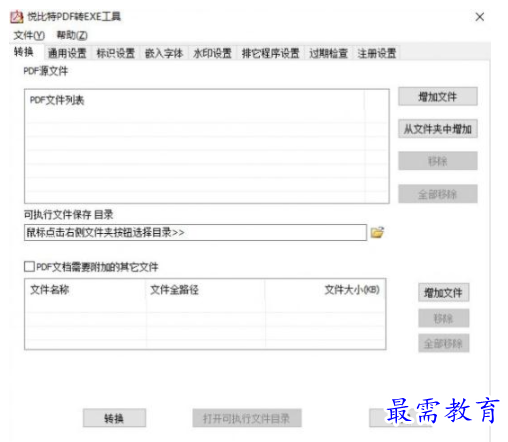Switch to the 标识设置 tab
This screenshot has height=442, width=508.
point(116,53)
